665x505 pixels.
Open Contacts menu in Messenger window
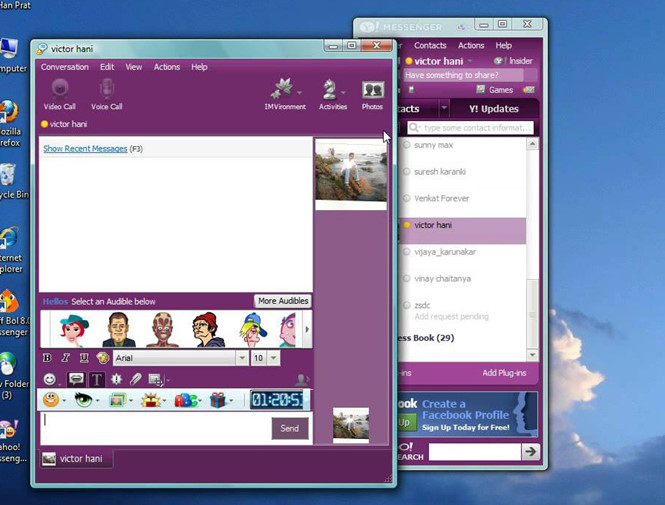430,45
